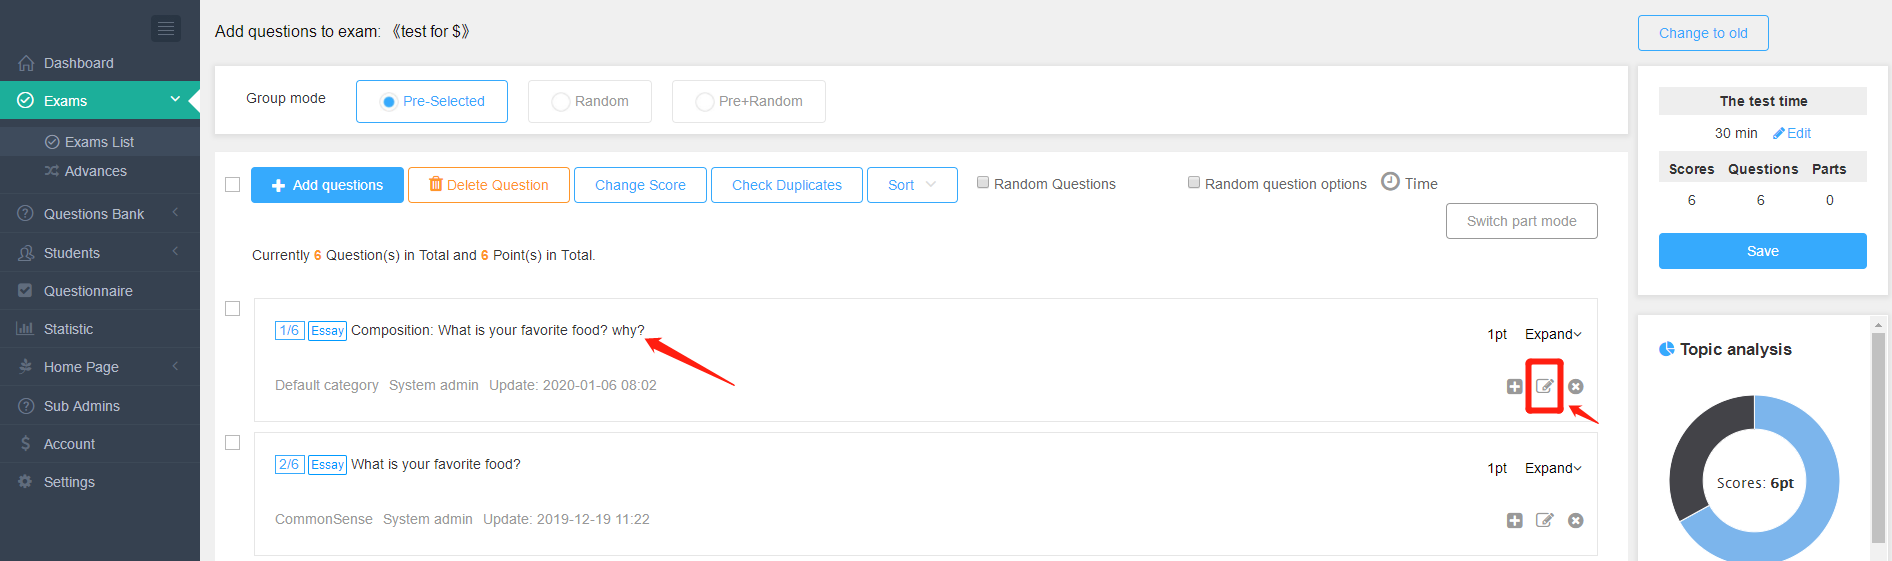The height and width of the screenshot is (561, 1892).
Task: Click the plus icon on Composition question
Action: click(x=1515, y=386)
